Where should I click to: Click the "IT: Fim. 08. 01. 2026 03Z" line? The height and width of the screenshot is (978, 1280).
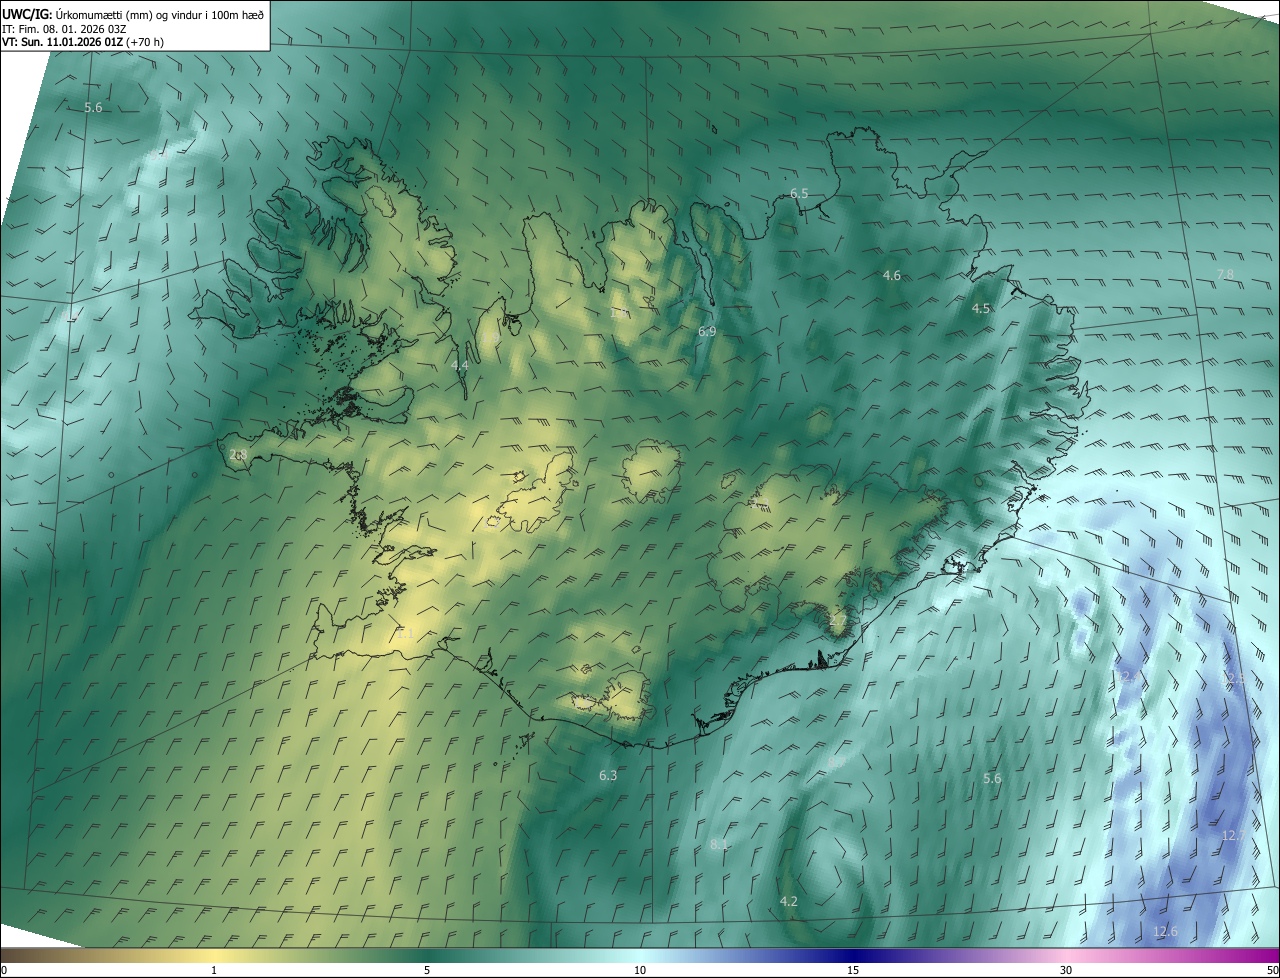[64, 28]
